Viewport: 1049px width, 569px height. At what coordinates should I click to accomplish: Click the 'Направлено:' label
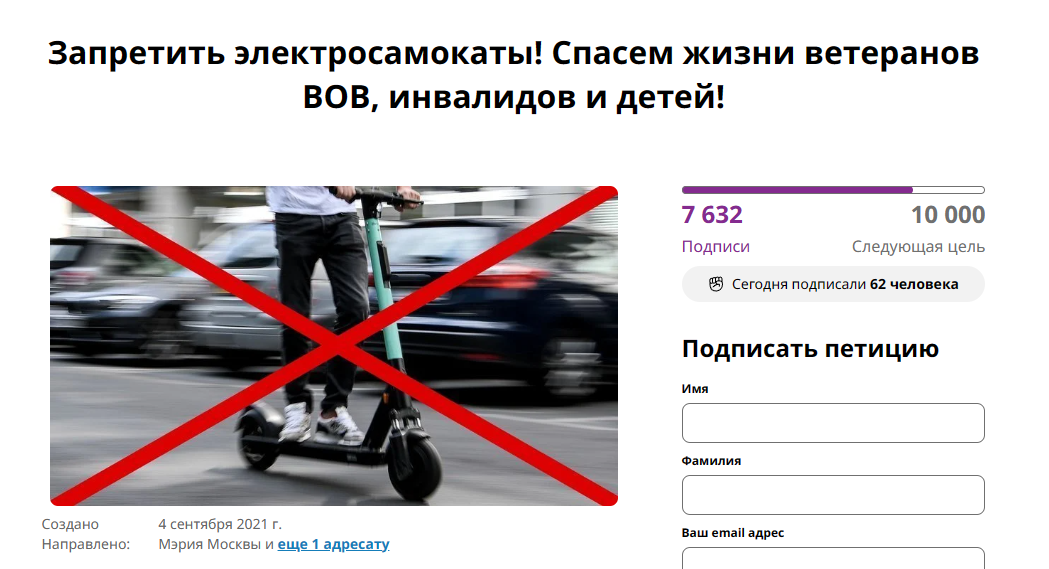86,544
